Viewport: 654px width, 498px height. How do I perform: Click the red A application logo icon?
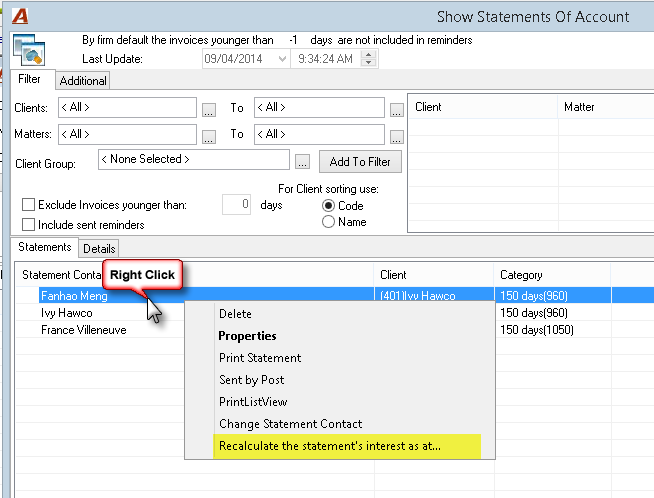pos(20,16)
